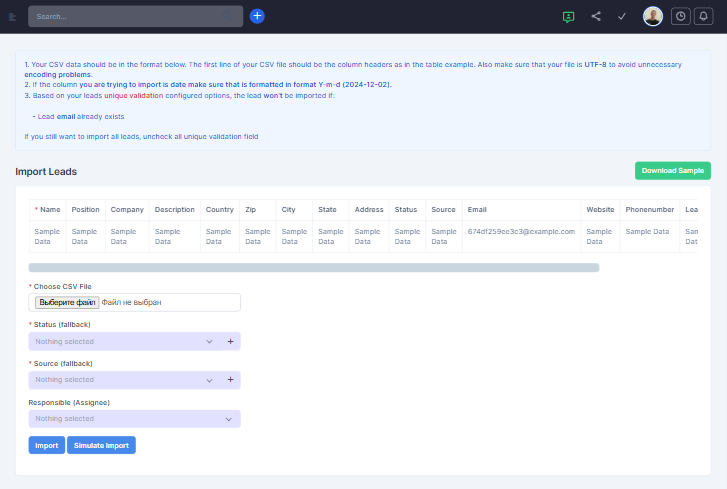Click the Download Sample button

coord(672,171)
